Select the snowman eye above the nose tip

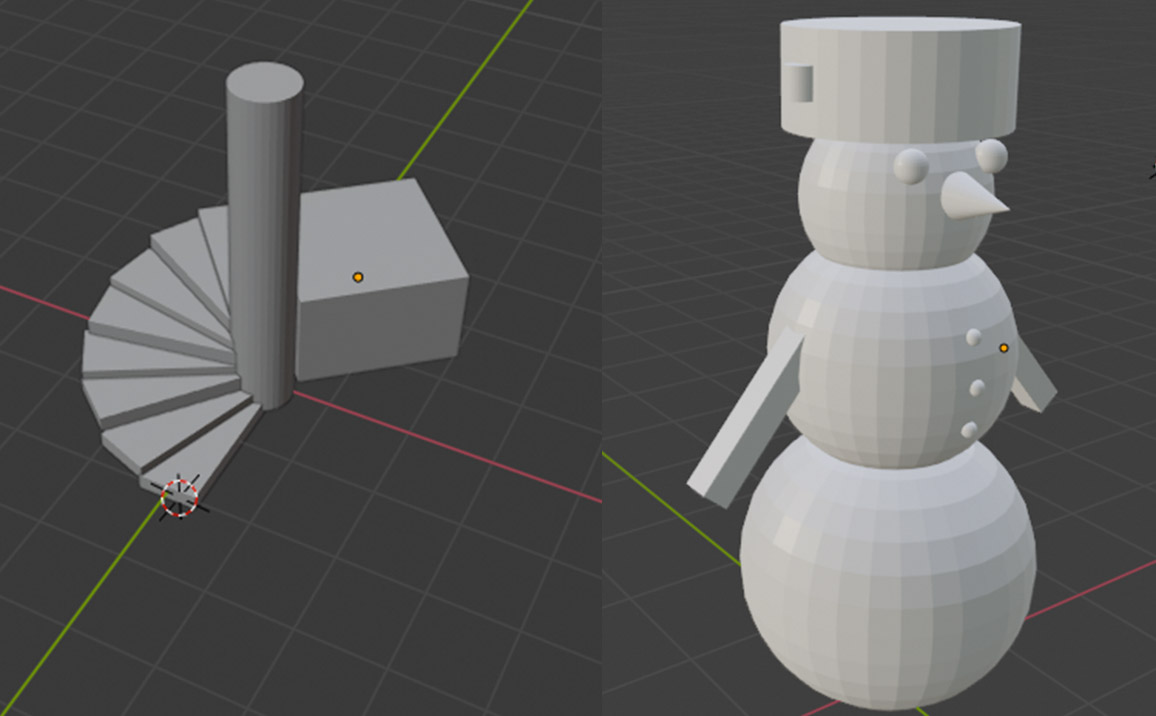click(992, 156)
